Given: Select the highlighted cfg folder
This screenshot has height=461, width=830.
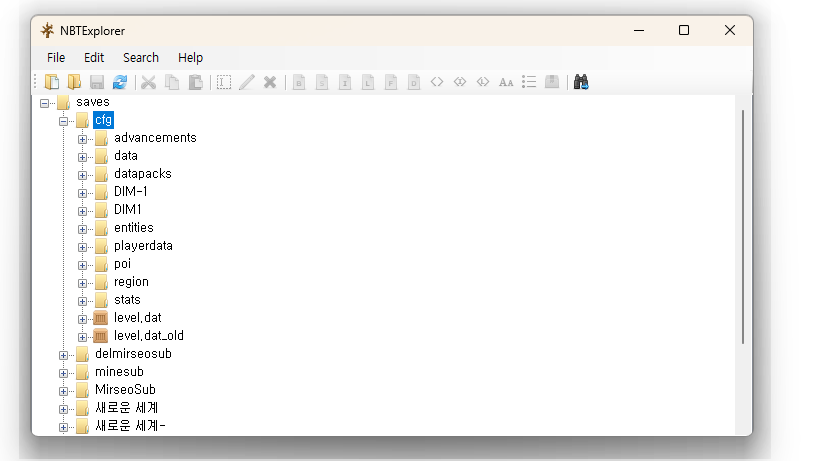Looking at the screenshot, I should (x=103, y=120).
